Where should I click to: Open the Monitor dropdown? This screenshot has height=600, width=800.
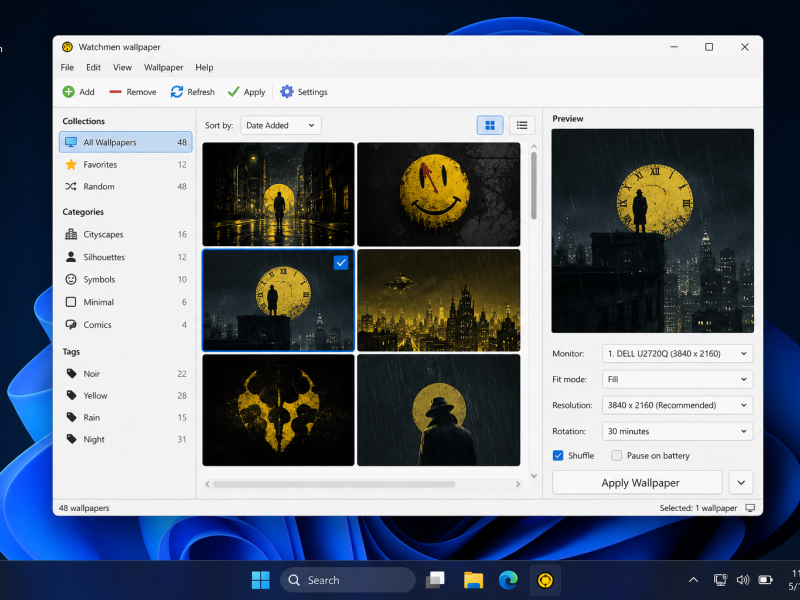coord(678,354)
